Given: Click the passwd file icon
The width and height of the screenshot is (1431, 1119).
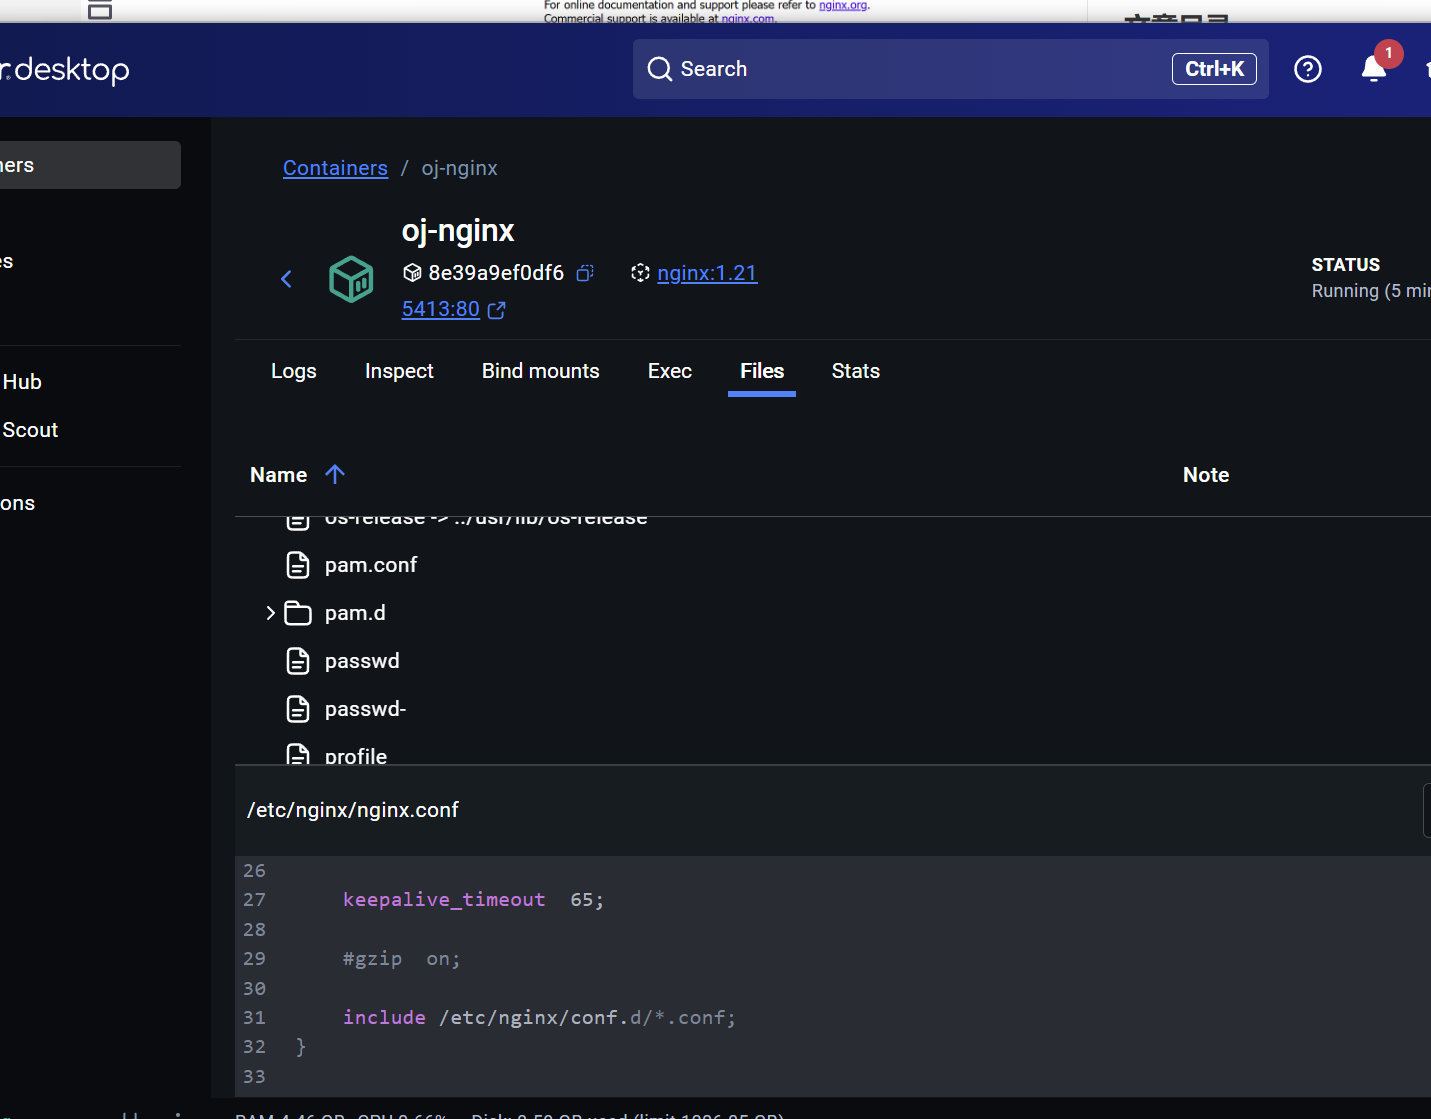Looking at the screenshot, I should tap(298, 661).
